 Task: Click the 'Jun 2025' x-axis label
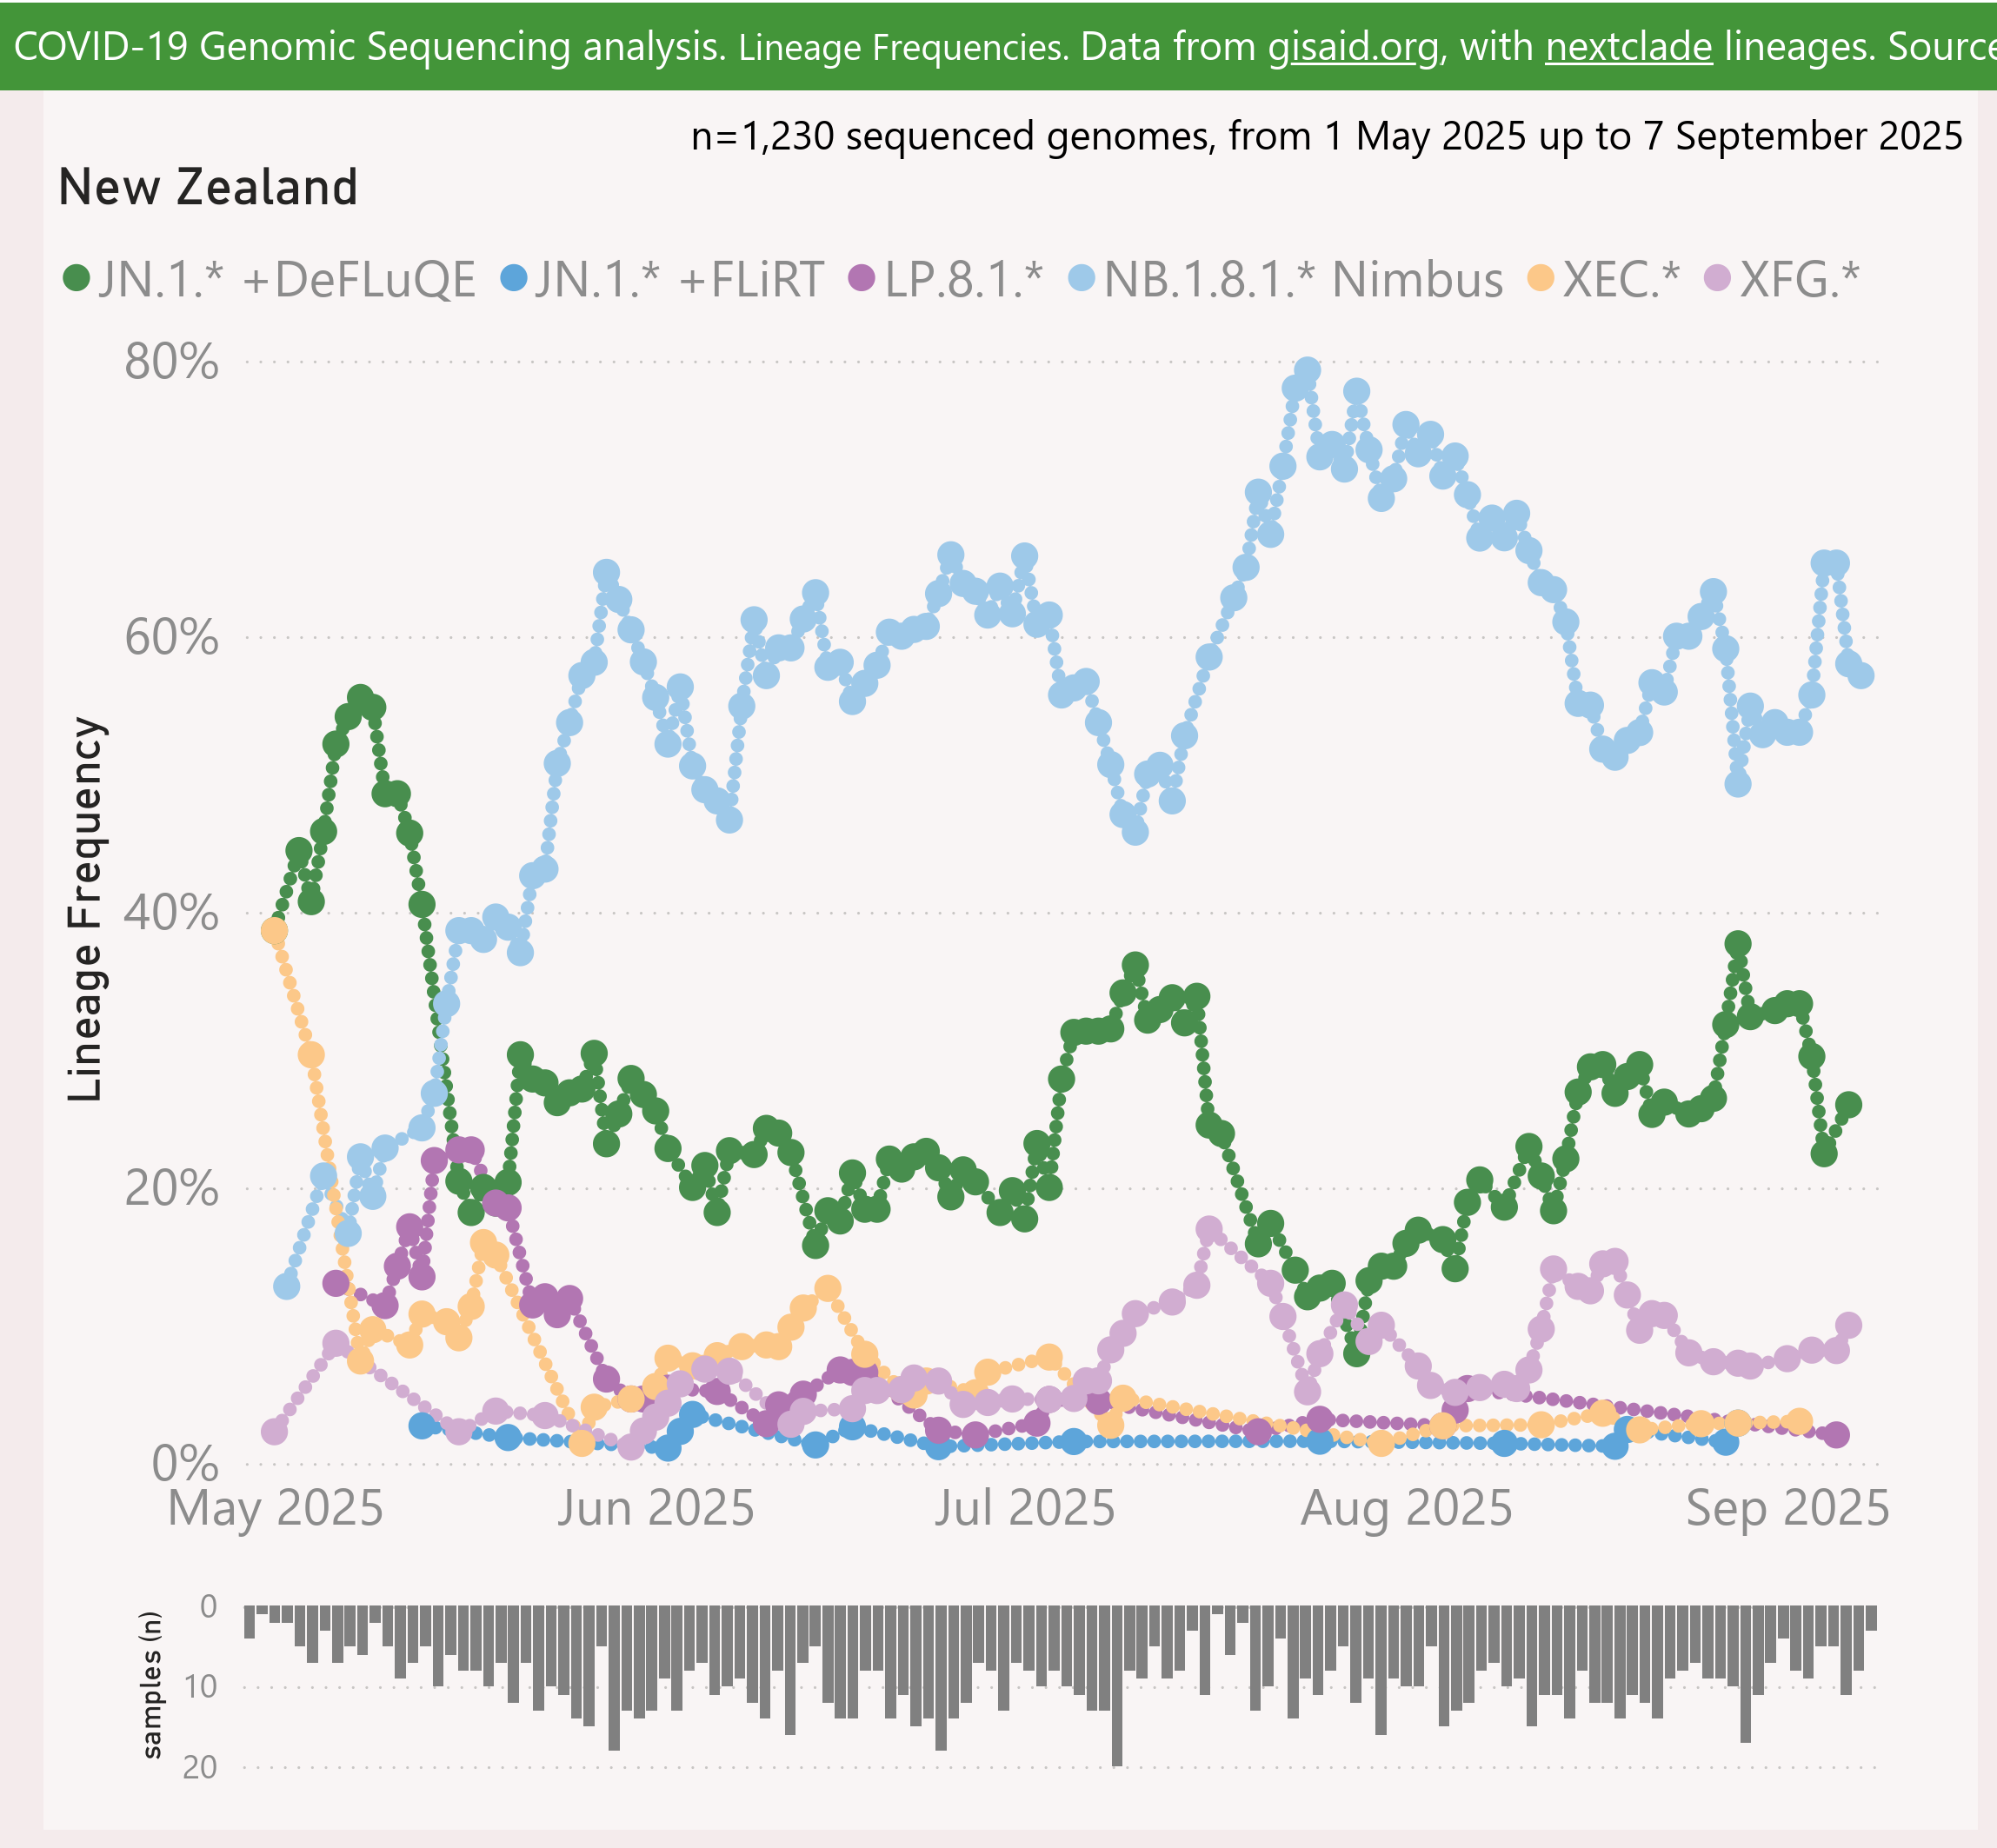tap(655, 1508)
